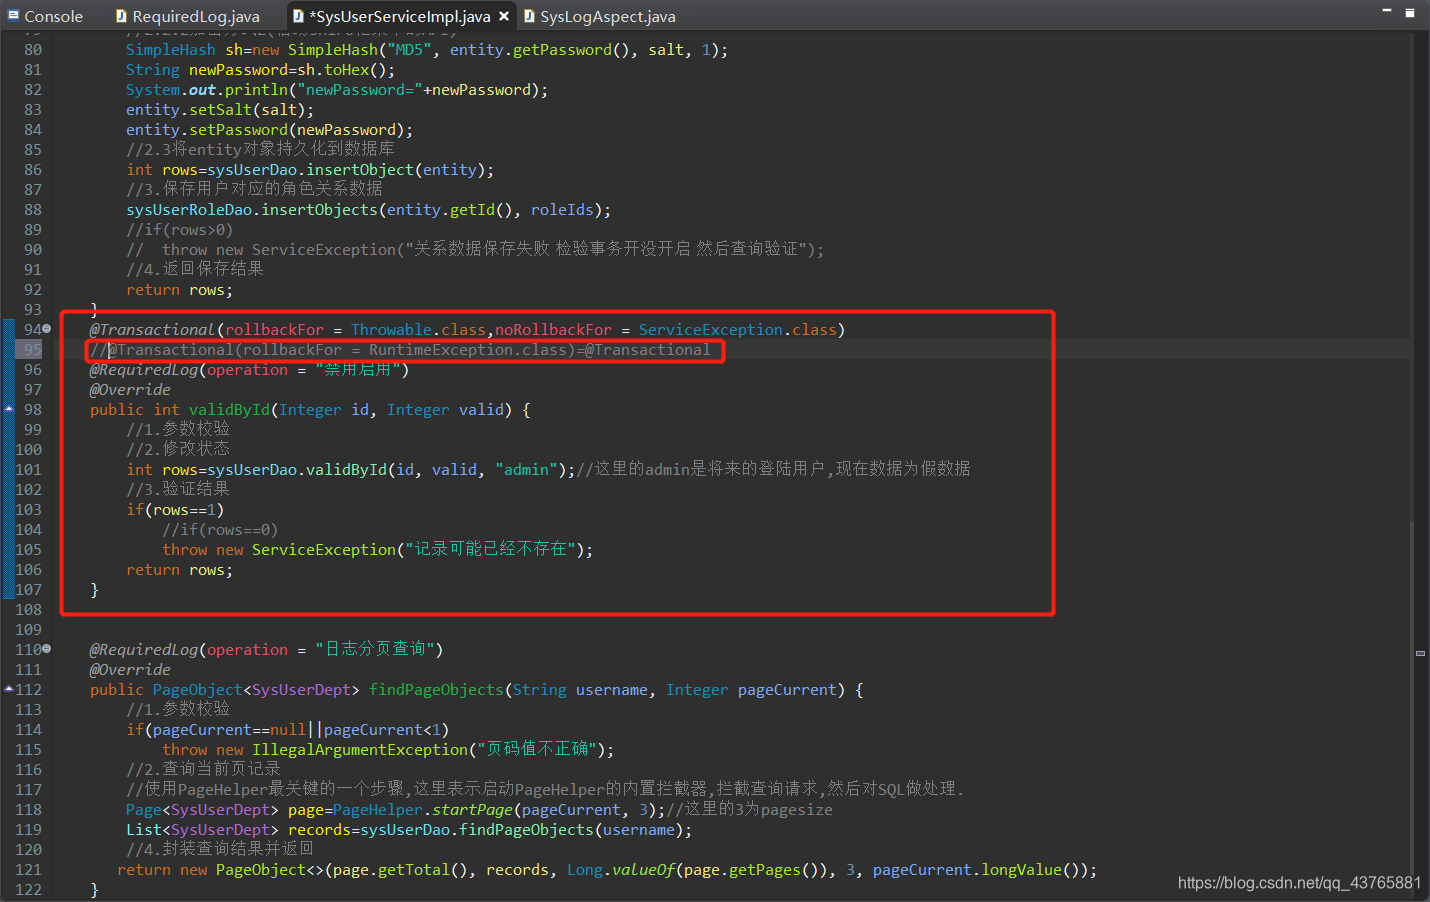The width and height of the screenshot is (1430, 902).
Task: Click System.out.println newPassword line
Action: click(337, 89)
